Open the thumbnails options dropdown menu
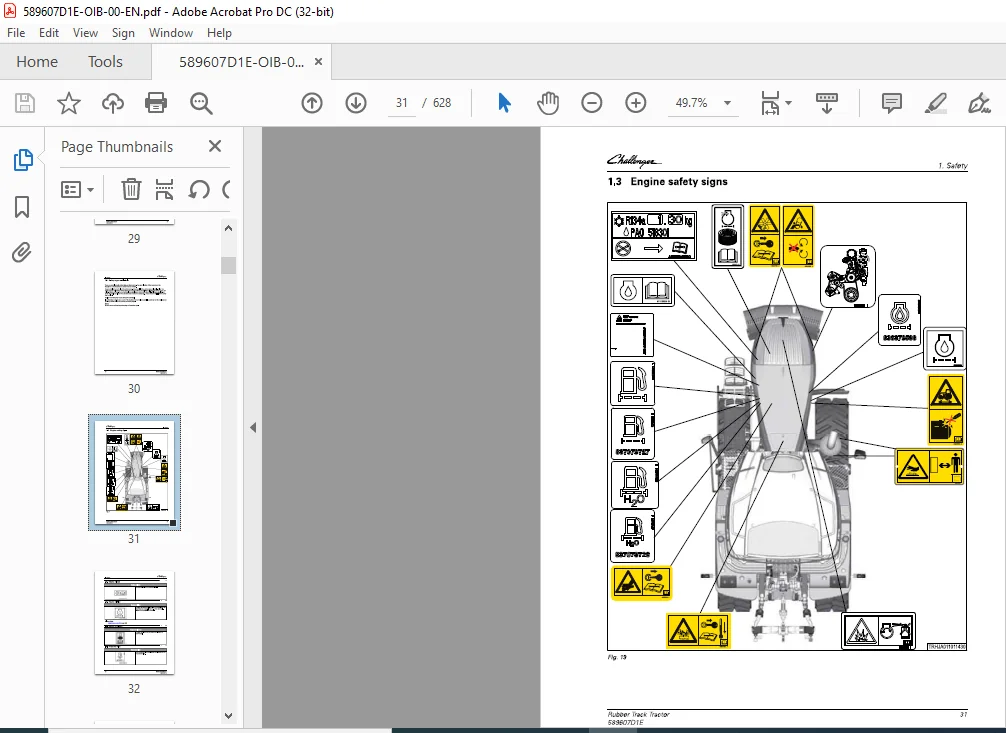Screen dimensions: 1006x733 coord(78,189)
